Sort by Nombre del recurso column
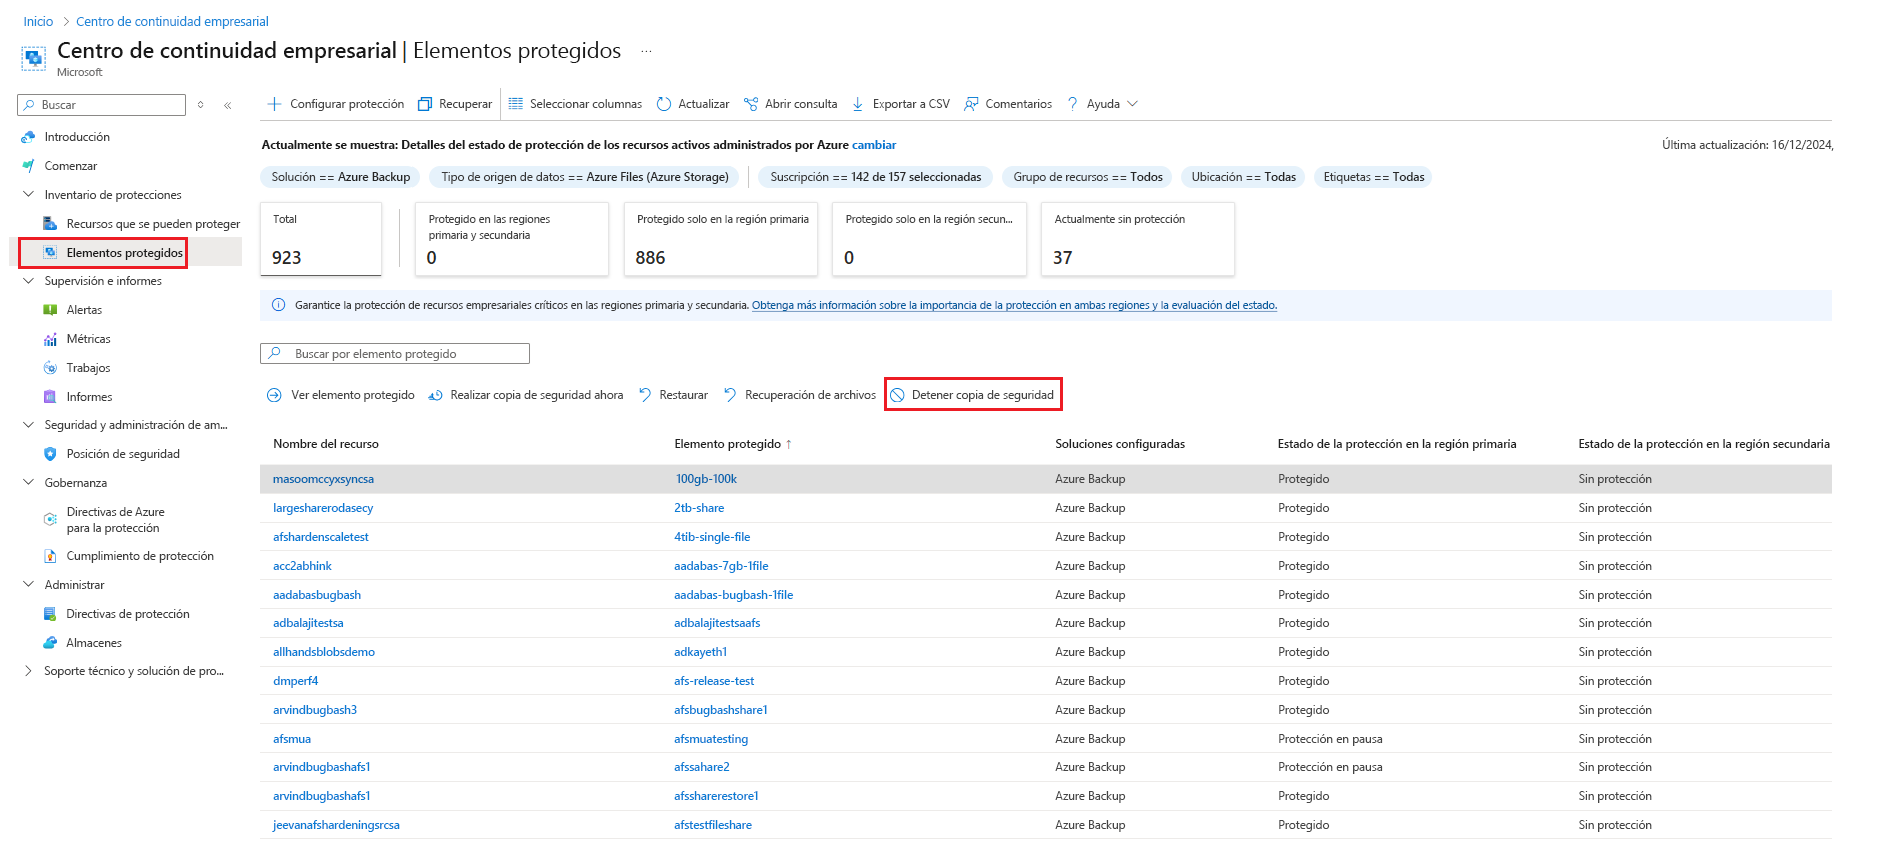 pyautogui.click(x=326, y=444)
